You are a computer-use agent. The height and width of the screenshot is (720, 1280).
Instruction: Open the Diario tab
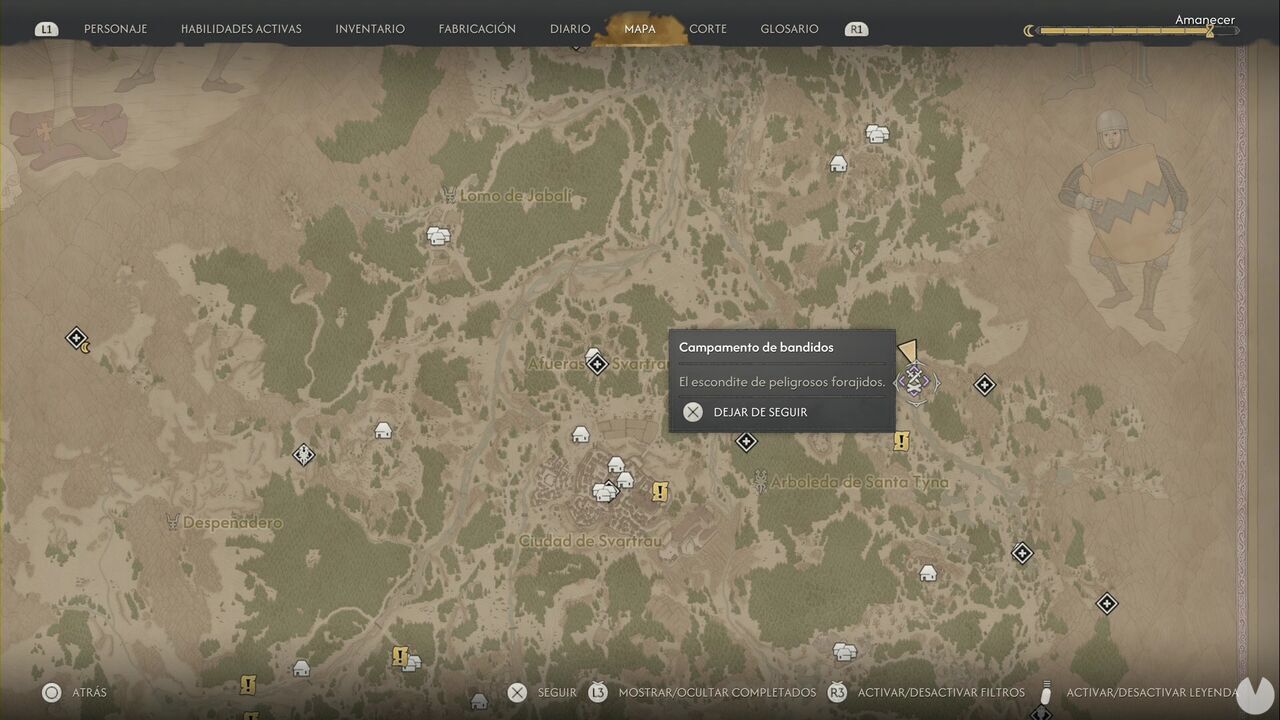[570, 29]
